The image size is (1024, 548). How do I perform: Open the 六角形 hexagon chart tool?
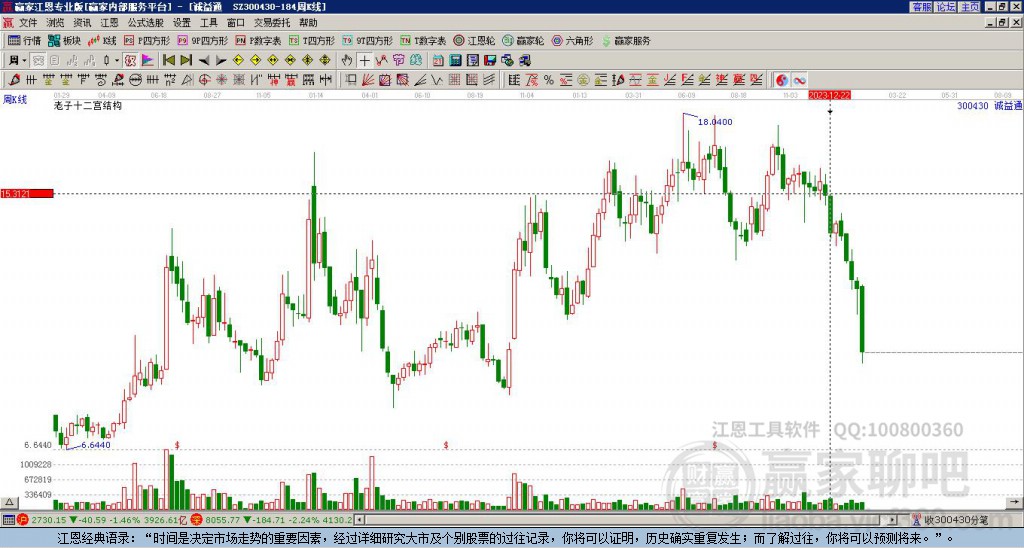[573, 40]
